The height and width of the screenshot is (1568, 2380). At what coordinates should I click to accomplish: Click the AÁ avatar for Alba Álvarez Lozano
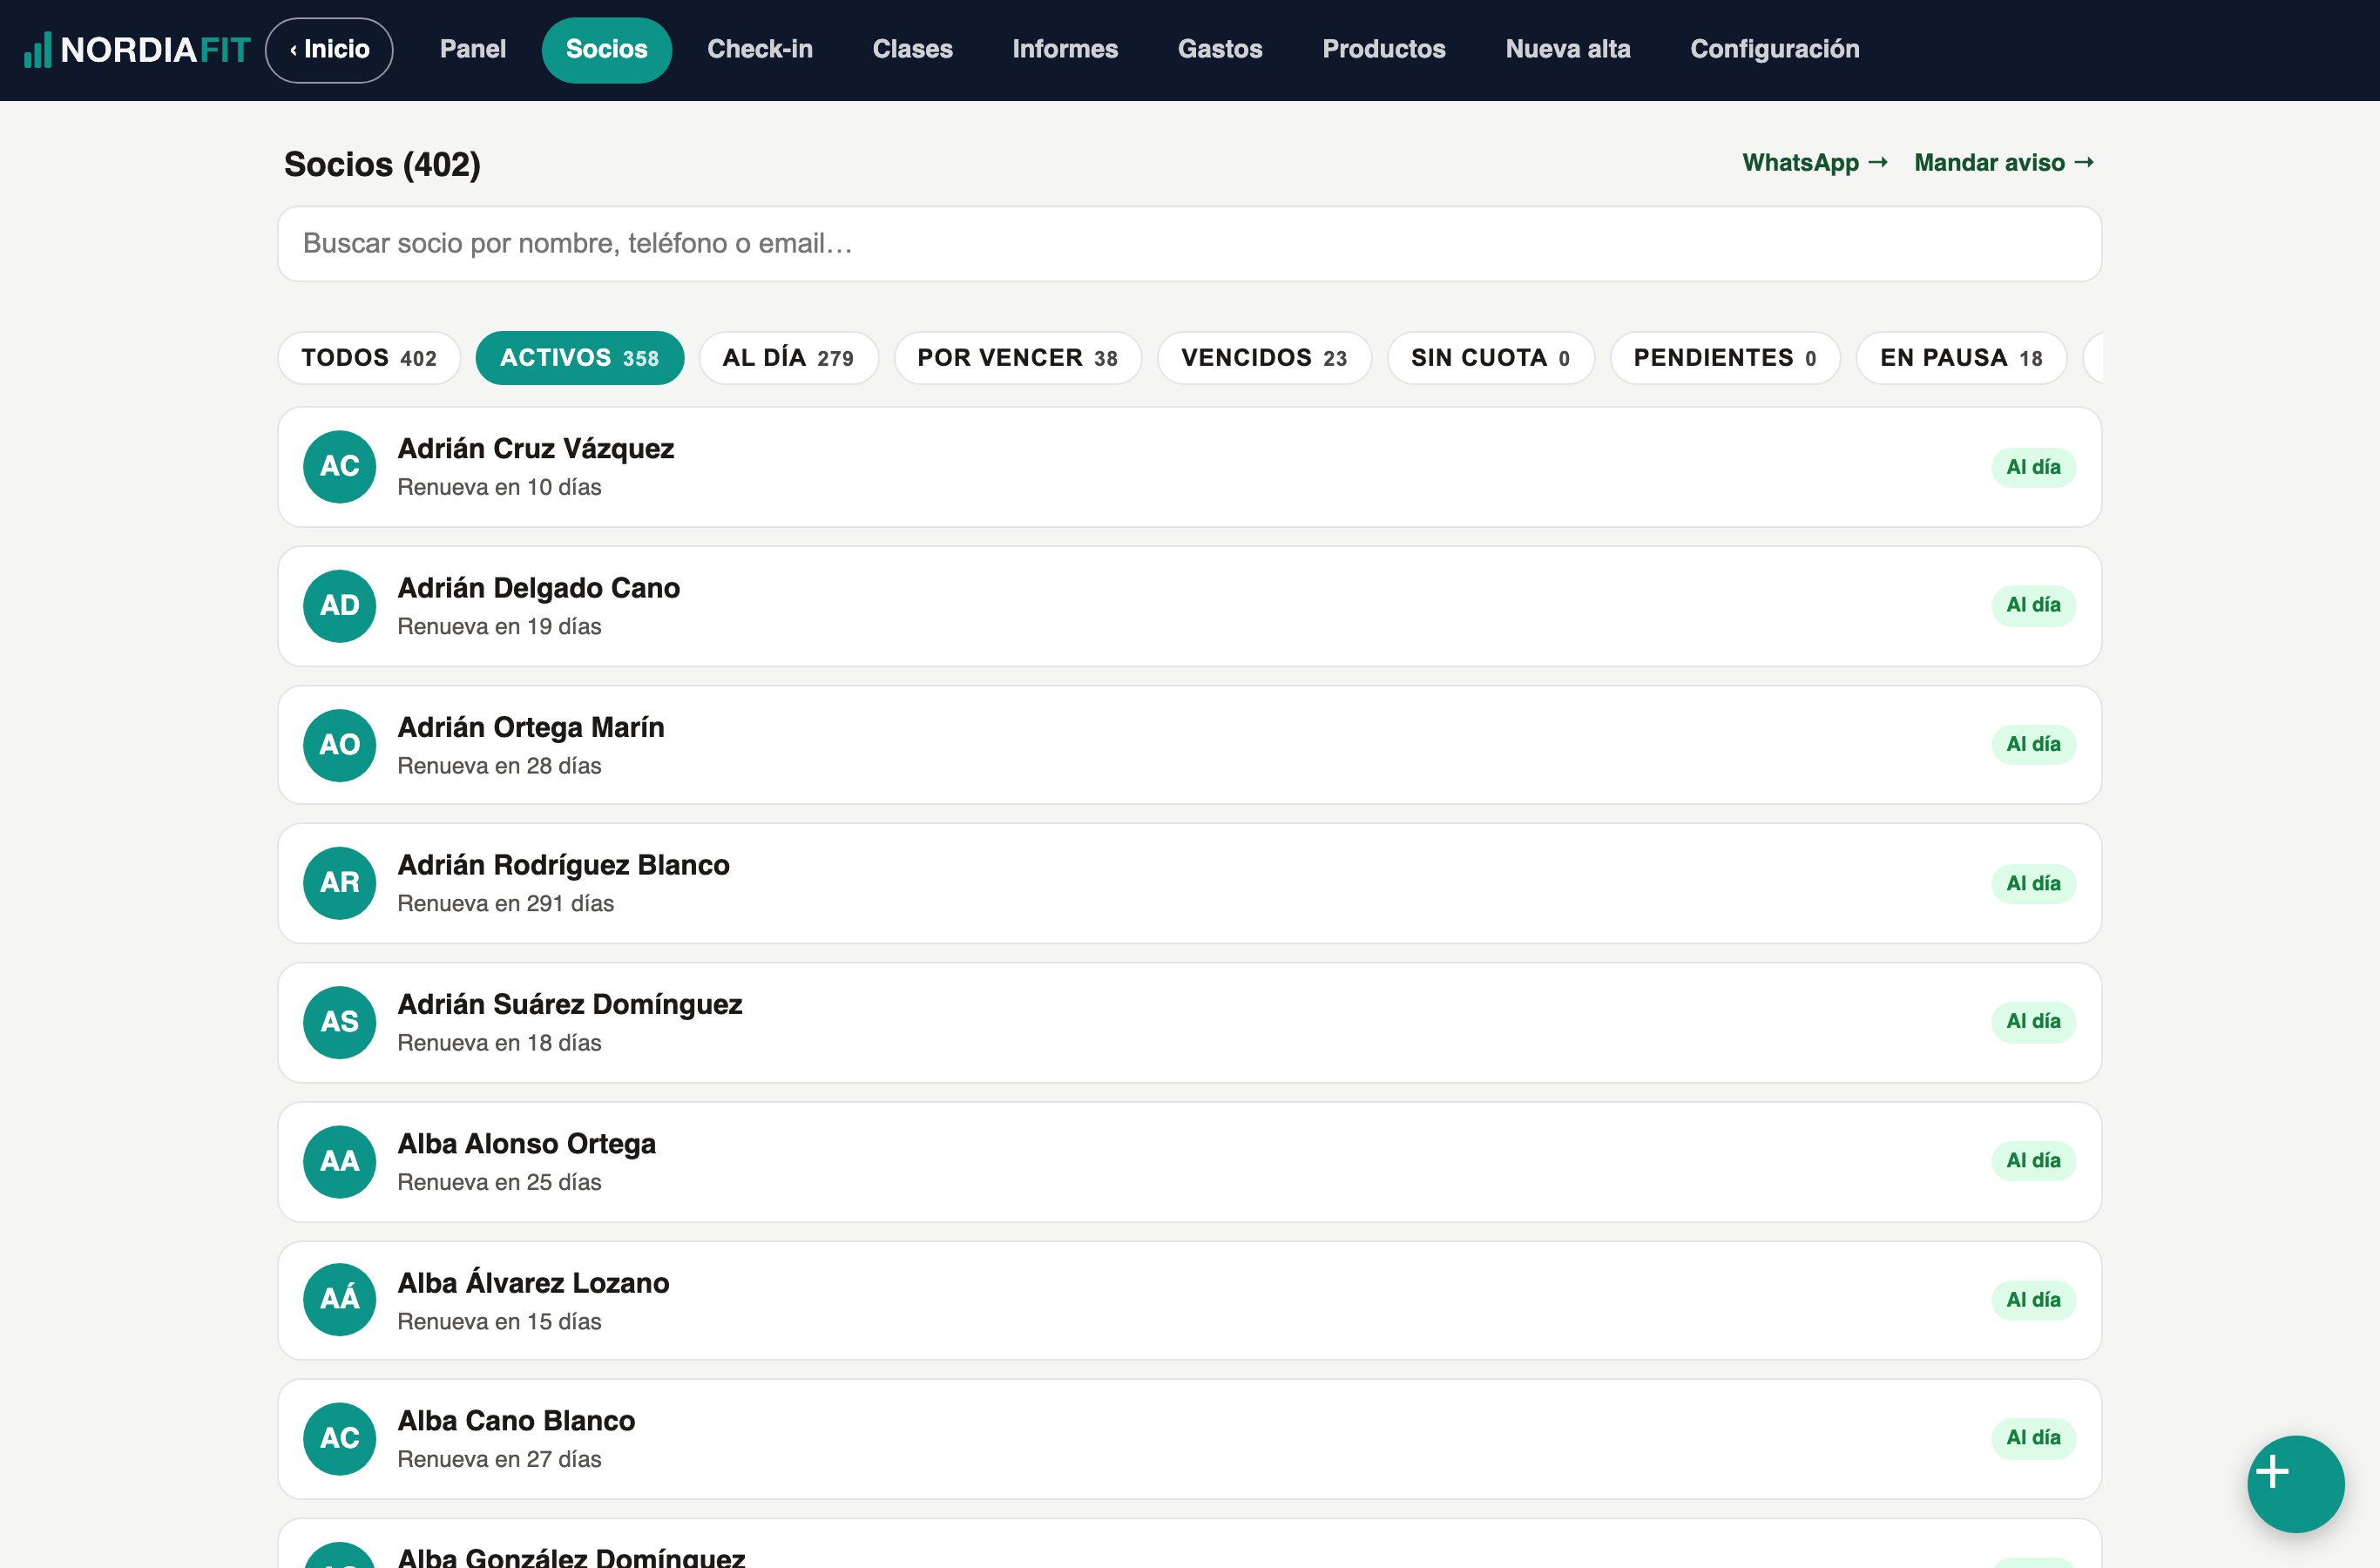coord(340,1299)
